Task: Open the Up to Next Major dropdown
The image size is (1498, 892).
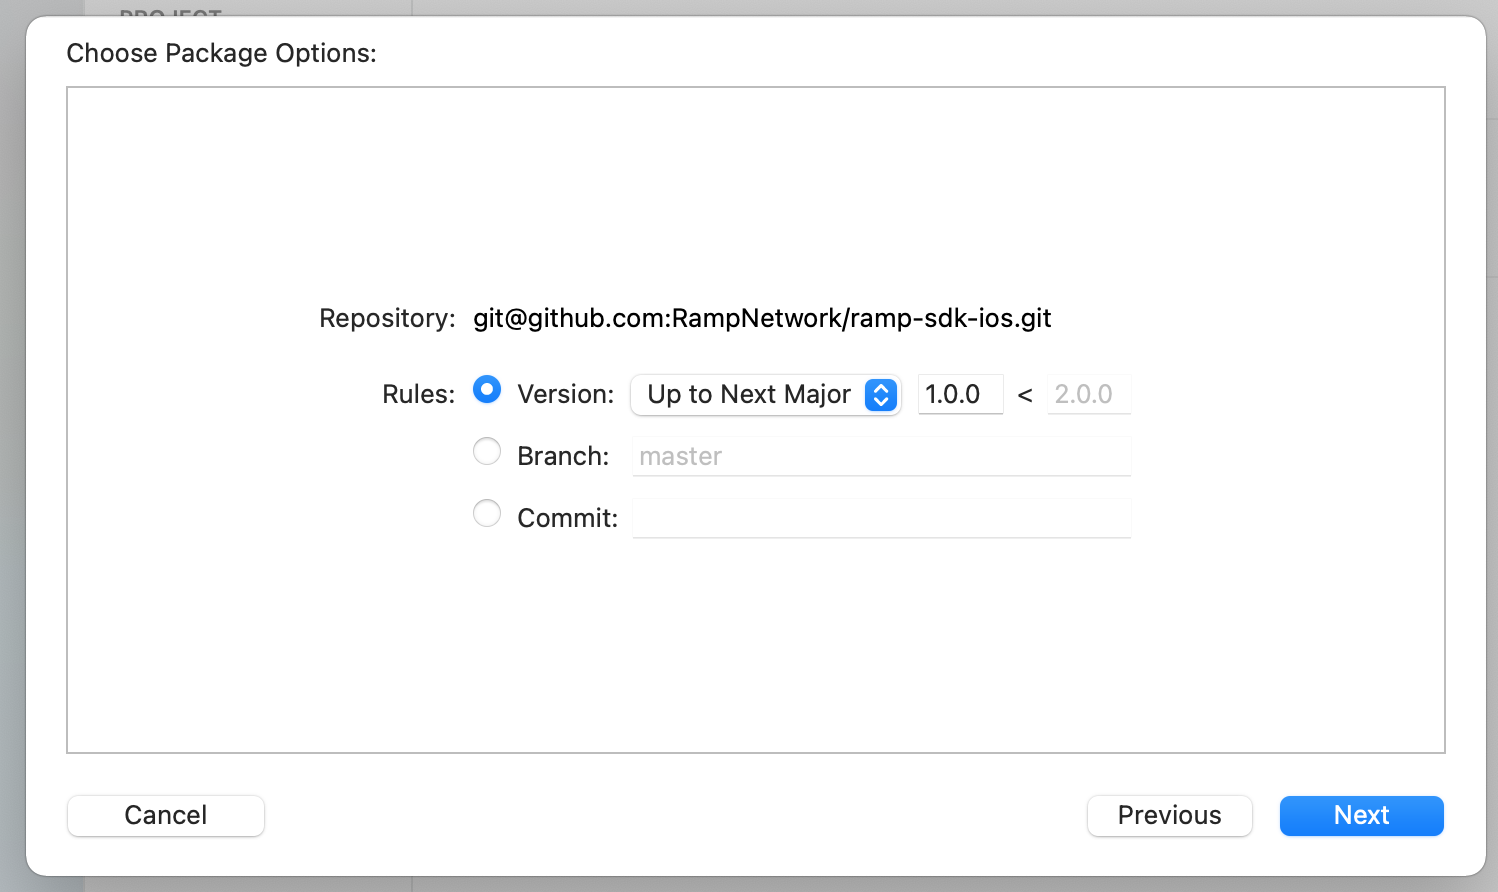Action: coord(766,394)
